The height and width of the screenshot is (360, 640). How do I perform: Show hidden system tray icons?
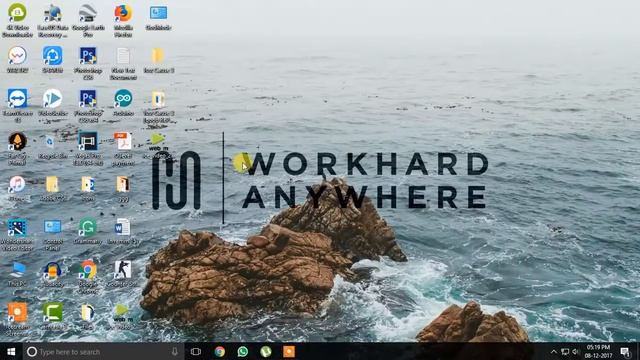click(x=553, y=351)
